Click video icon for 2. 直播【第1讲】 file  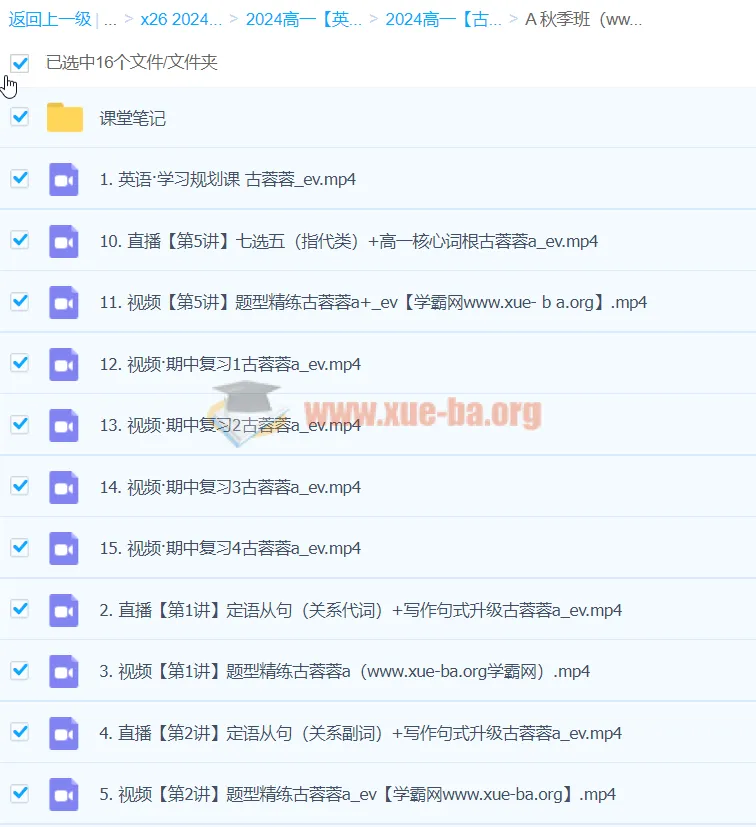coord(64,610)
